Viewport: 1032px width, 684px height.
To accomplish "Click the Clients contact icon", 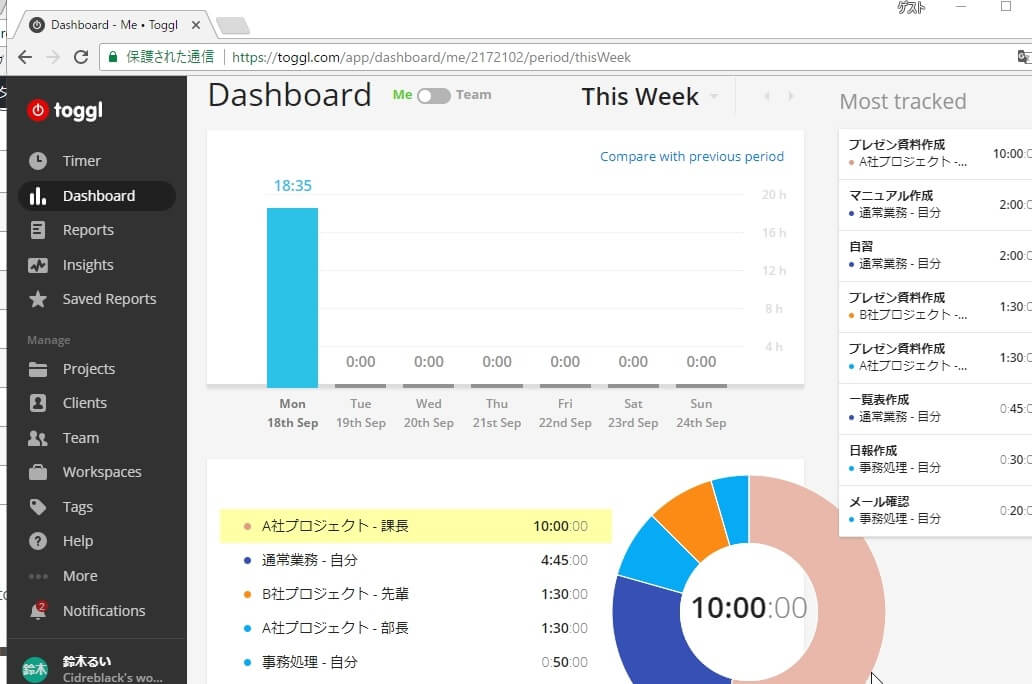I will tap(38, 403).
